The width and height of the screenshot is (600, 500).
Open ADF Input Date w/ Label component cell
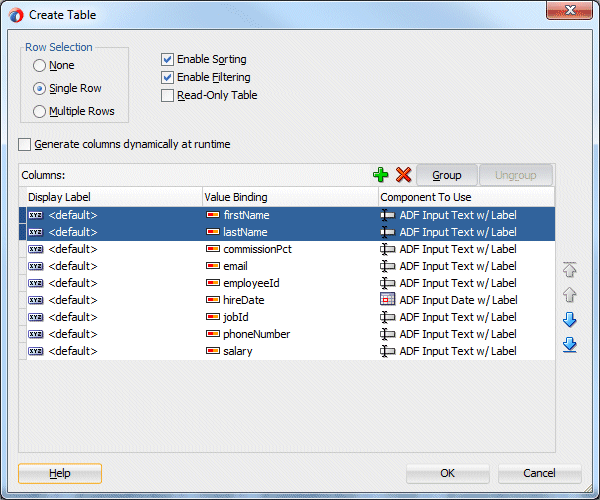466,300
